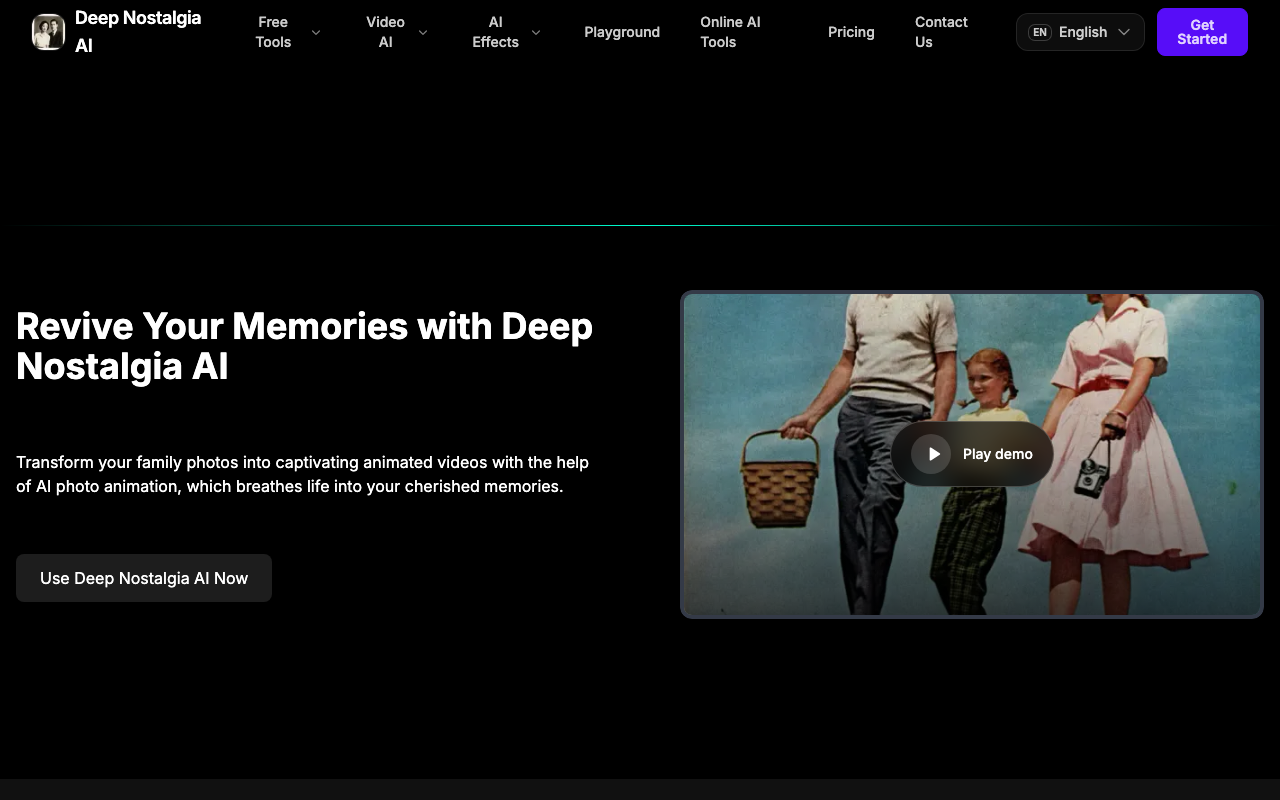Open the Contact Us link
Screen dimensions: 1280x800
(941, 32)
